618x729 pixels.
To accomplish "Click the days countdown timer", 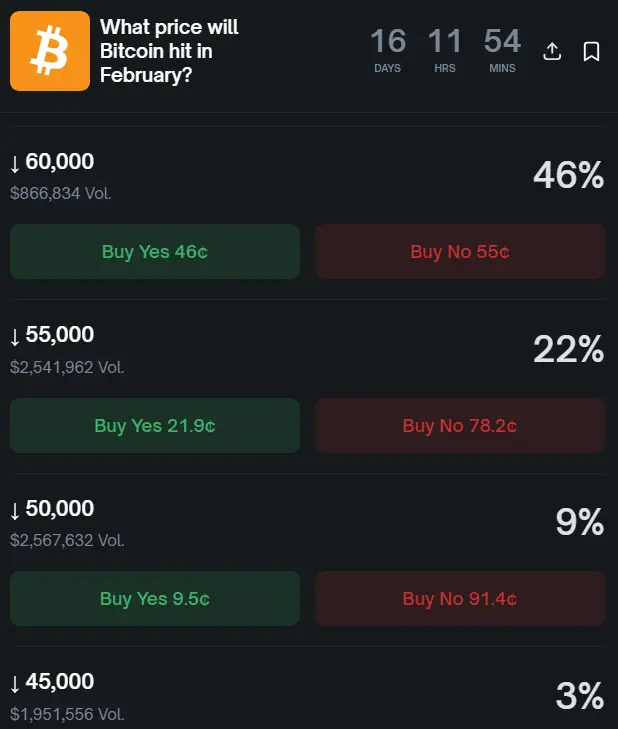I will point(388,50).
